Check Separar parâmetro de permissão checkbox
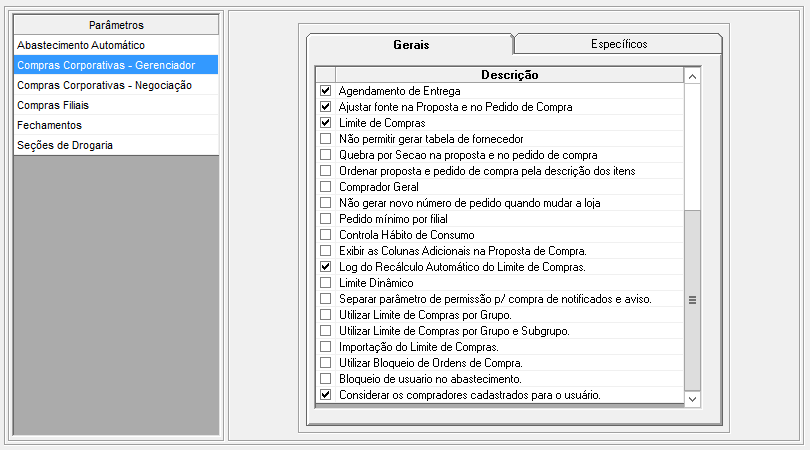The width and height of the screenshot is (810, 450). tap(325, 299)
